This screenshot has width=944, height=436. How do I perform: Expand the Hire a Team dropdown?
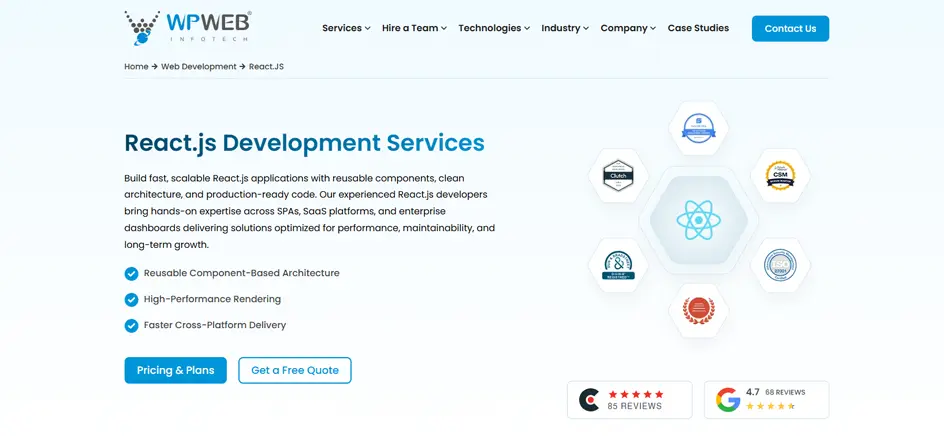414,28
